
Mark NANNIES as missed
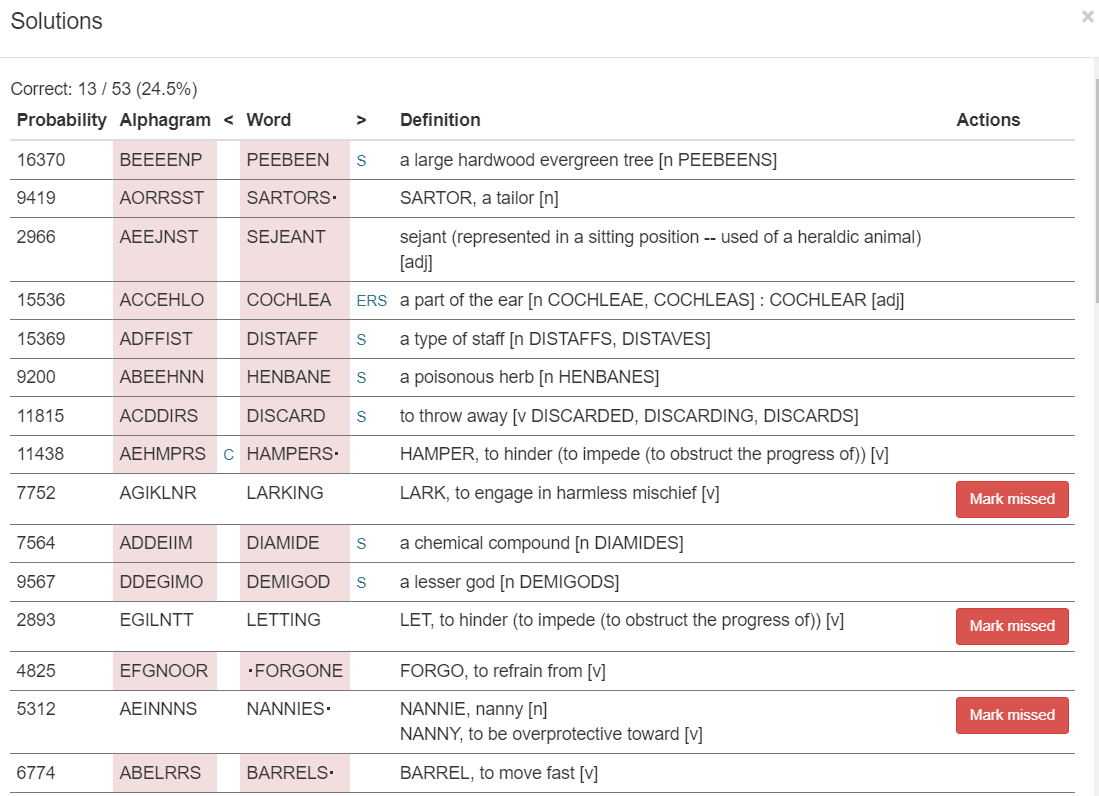click(x=1012, y=715)
